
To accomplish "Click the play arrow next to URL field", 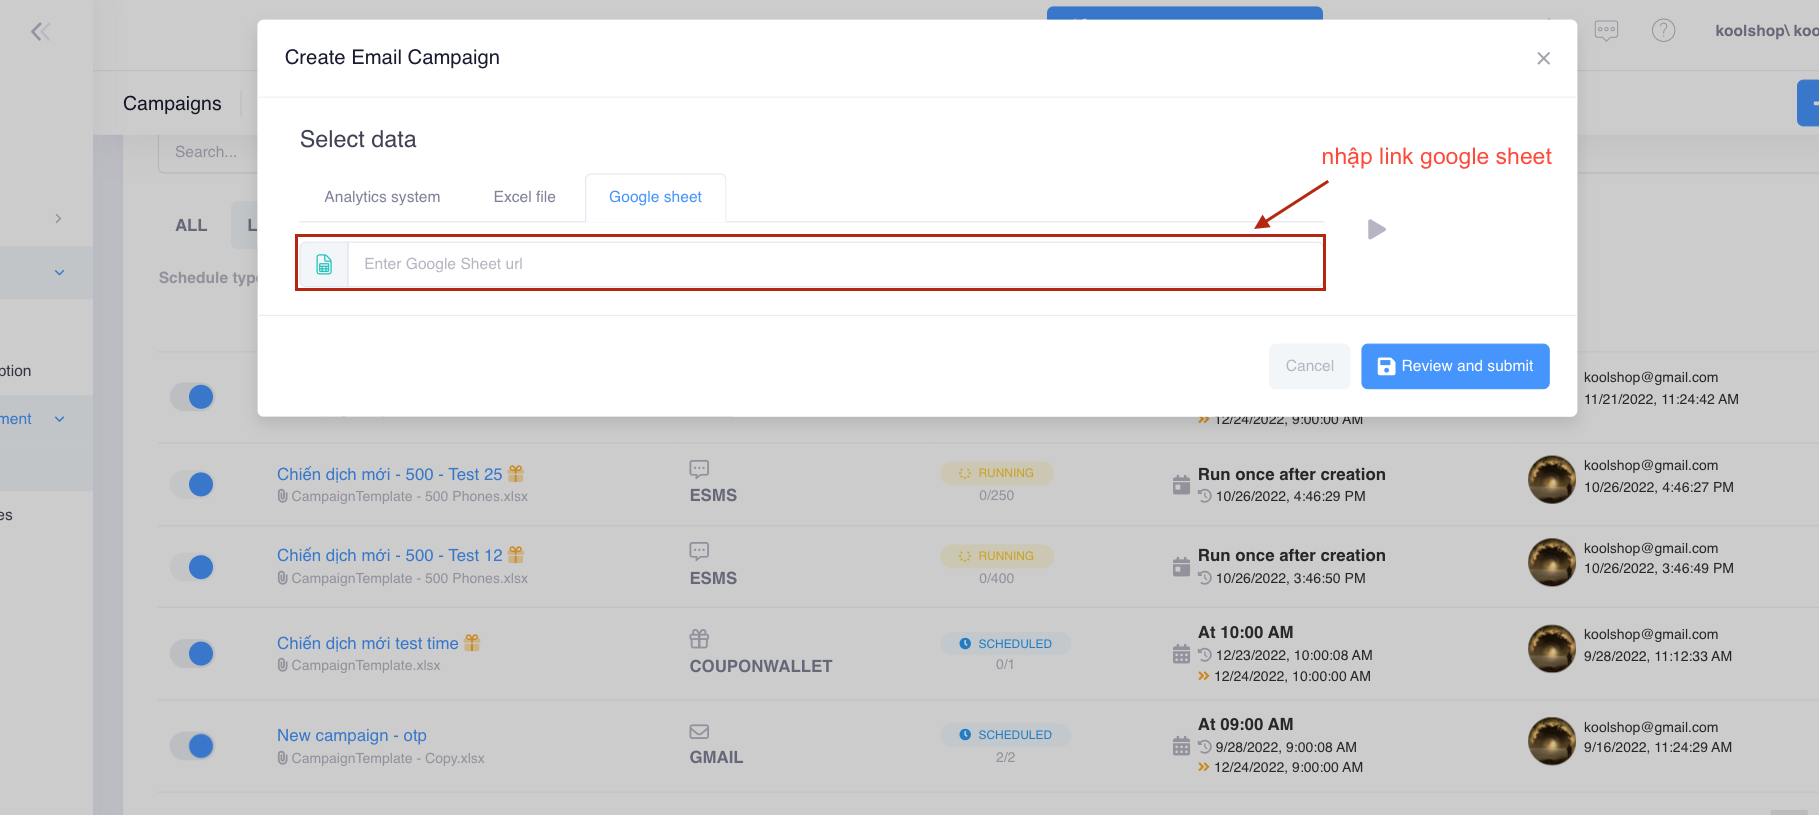I will (x=1376, y=230).
